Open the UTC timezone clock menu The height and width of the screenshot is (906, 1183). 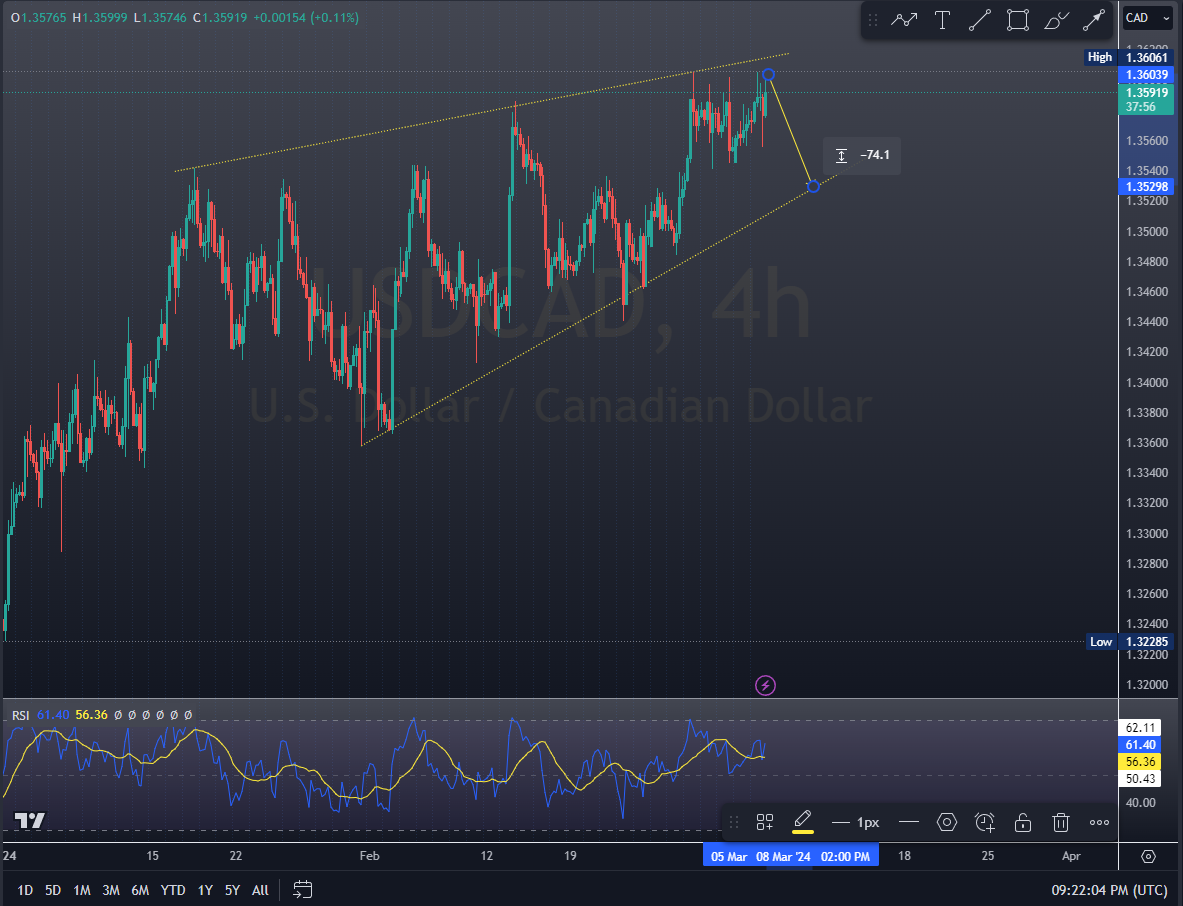[1111, 890]
